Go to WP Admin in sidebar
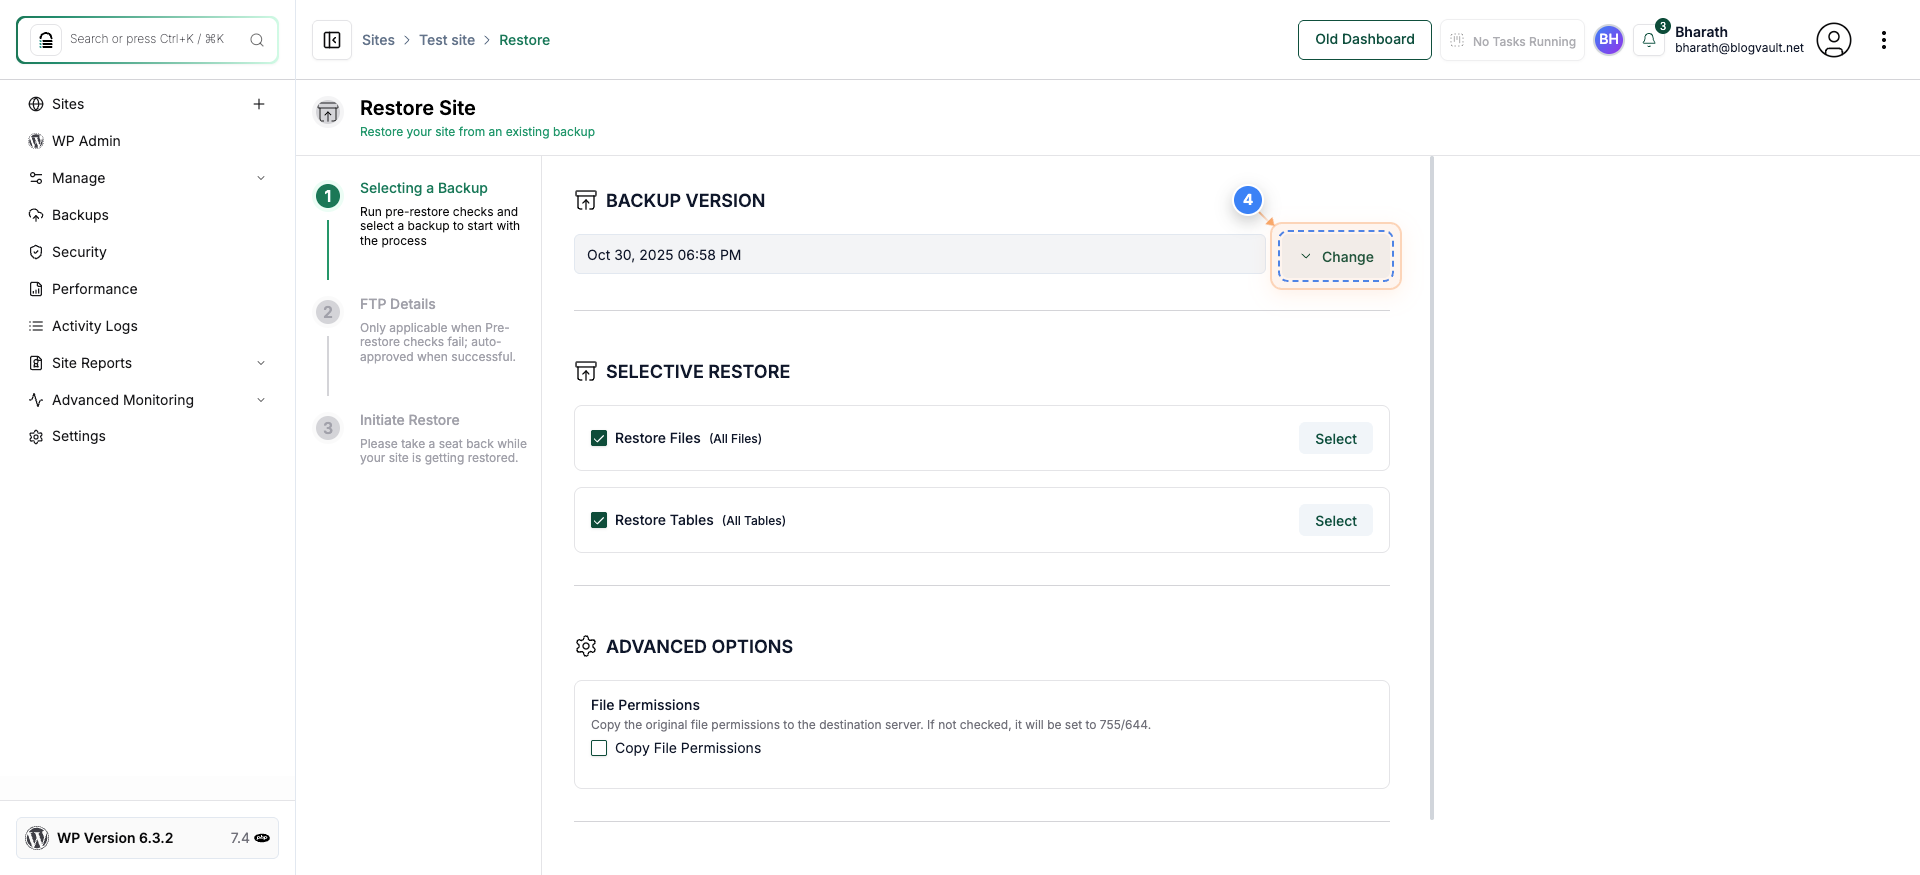The width and height of the screenshot is (1920, 875). click(x=86, y=141)
